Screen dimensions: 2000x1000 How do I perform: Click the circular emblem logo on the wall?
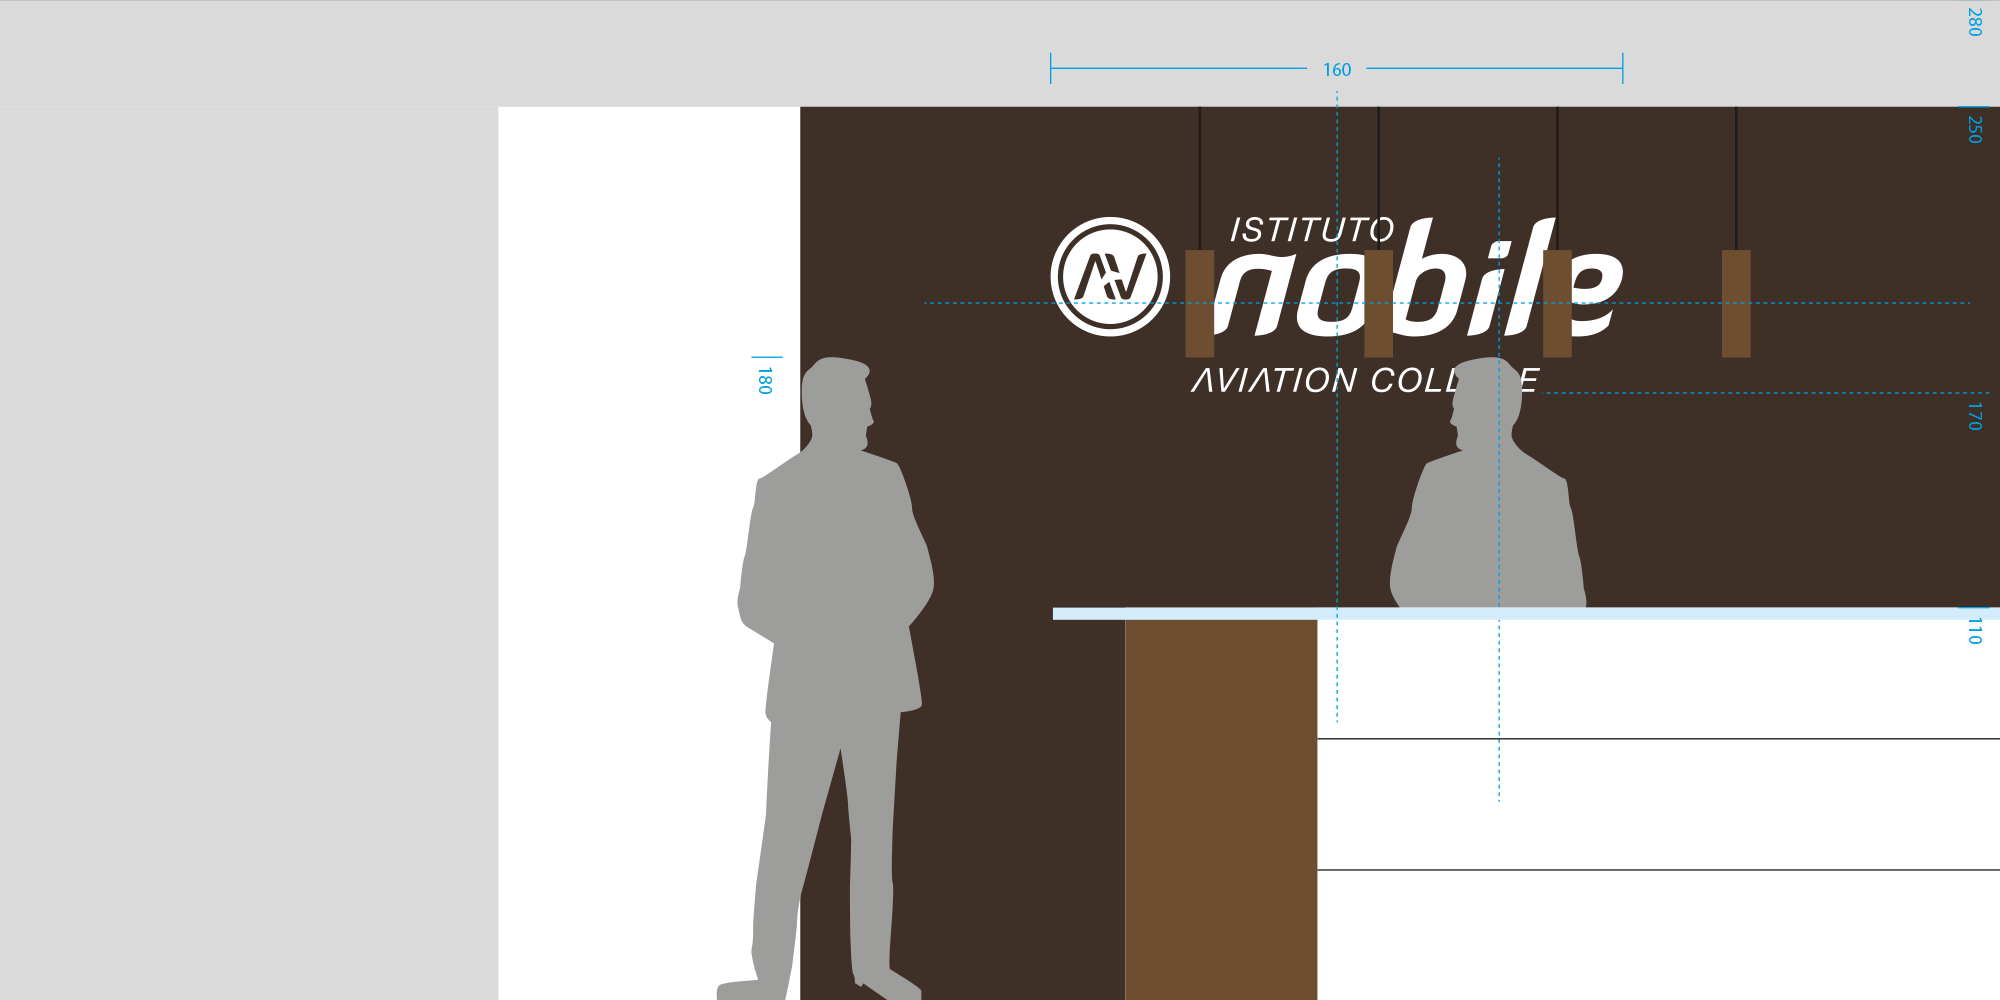1110,277
